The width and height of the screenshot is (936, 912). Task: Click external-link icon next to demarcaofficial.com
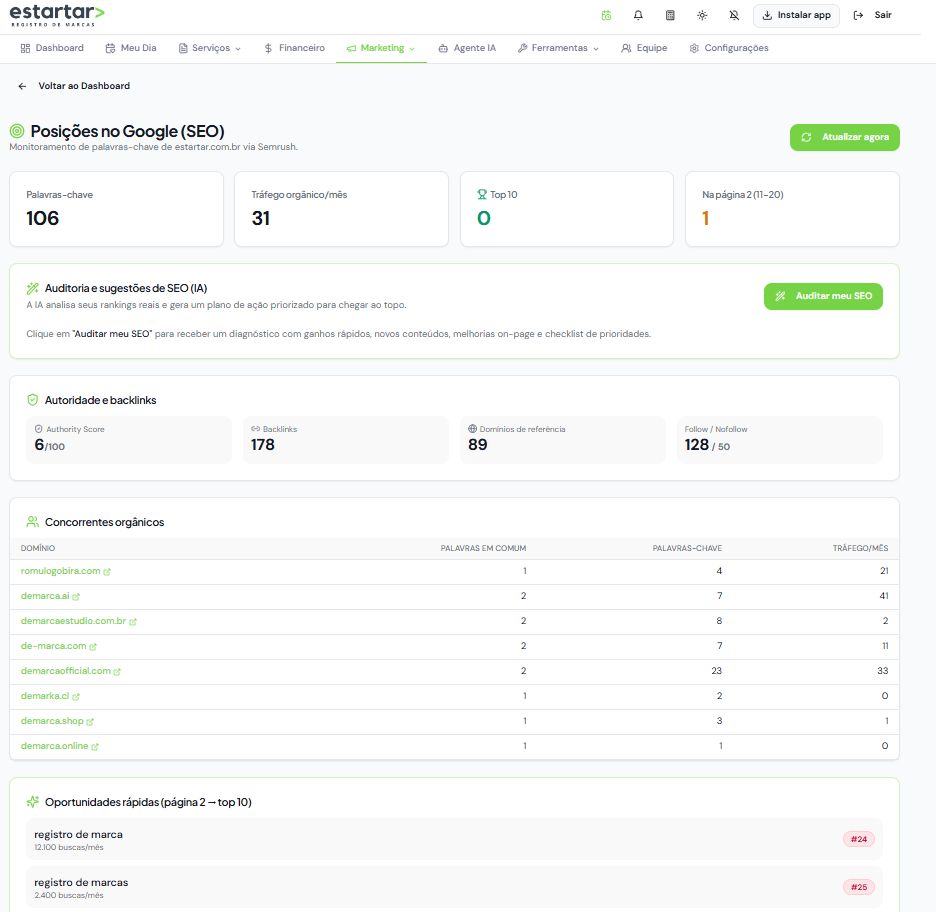117,672
